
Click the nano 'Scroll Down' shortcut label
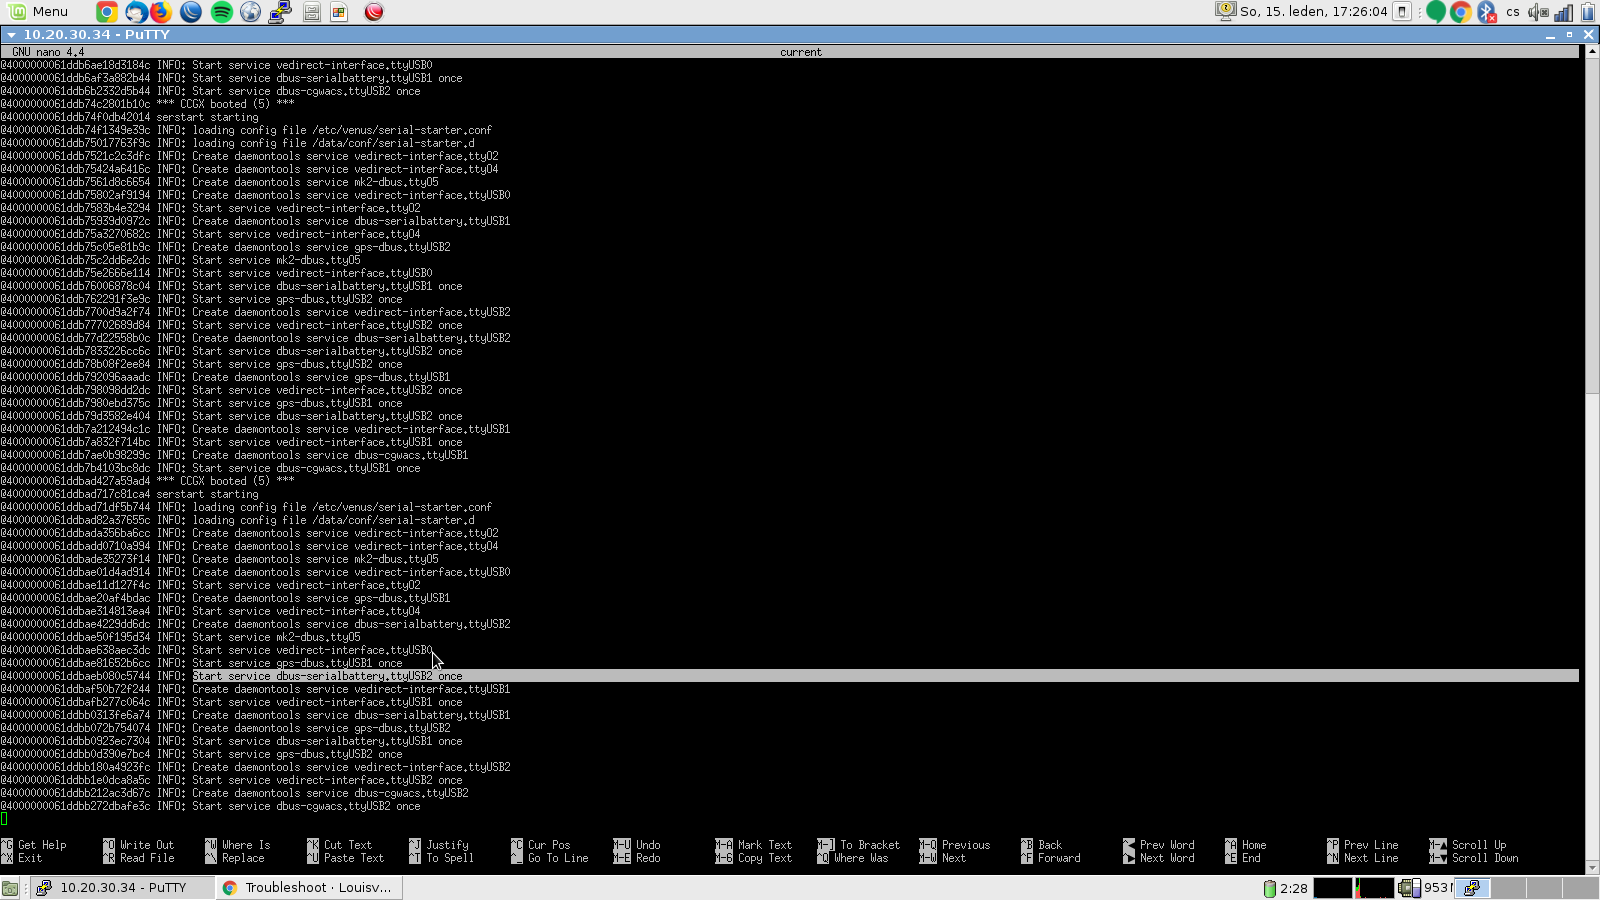click(x=1485, y=858)
